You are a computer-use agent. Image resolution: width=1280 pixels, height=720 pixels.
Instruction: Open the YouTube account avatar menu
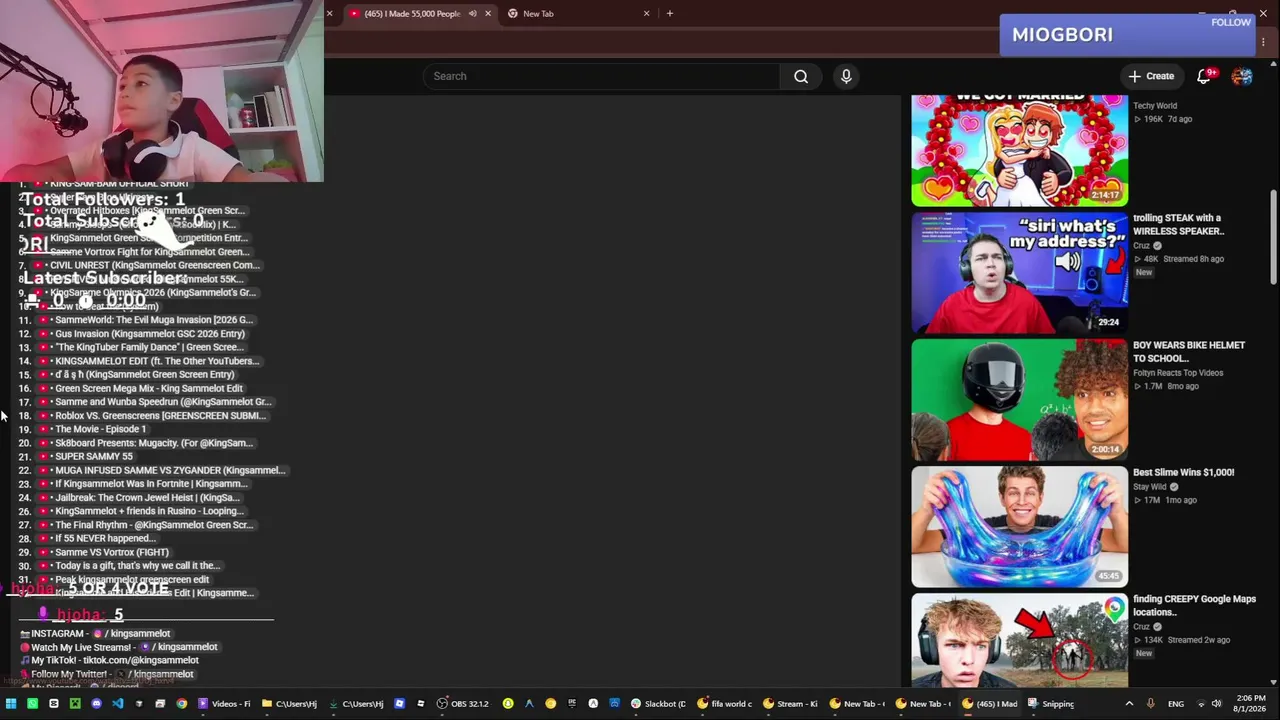[1242, 76]
